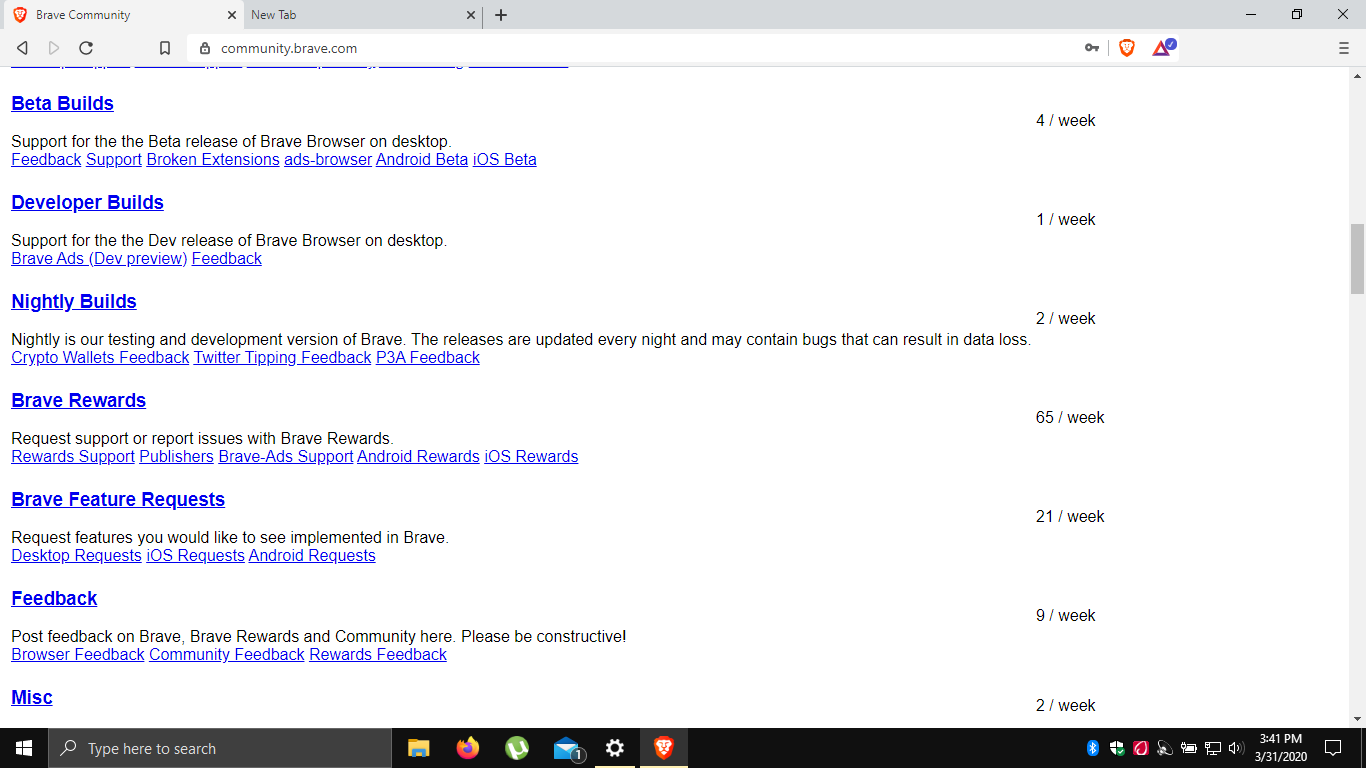Open the Brave Rewards triangle icon

(x=1163, y=47)
